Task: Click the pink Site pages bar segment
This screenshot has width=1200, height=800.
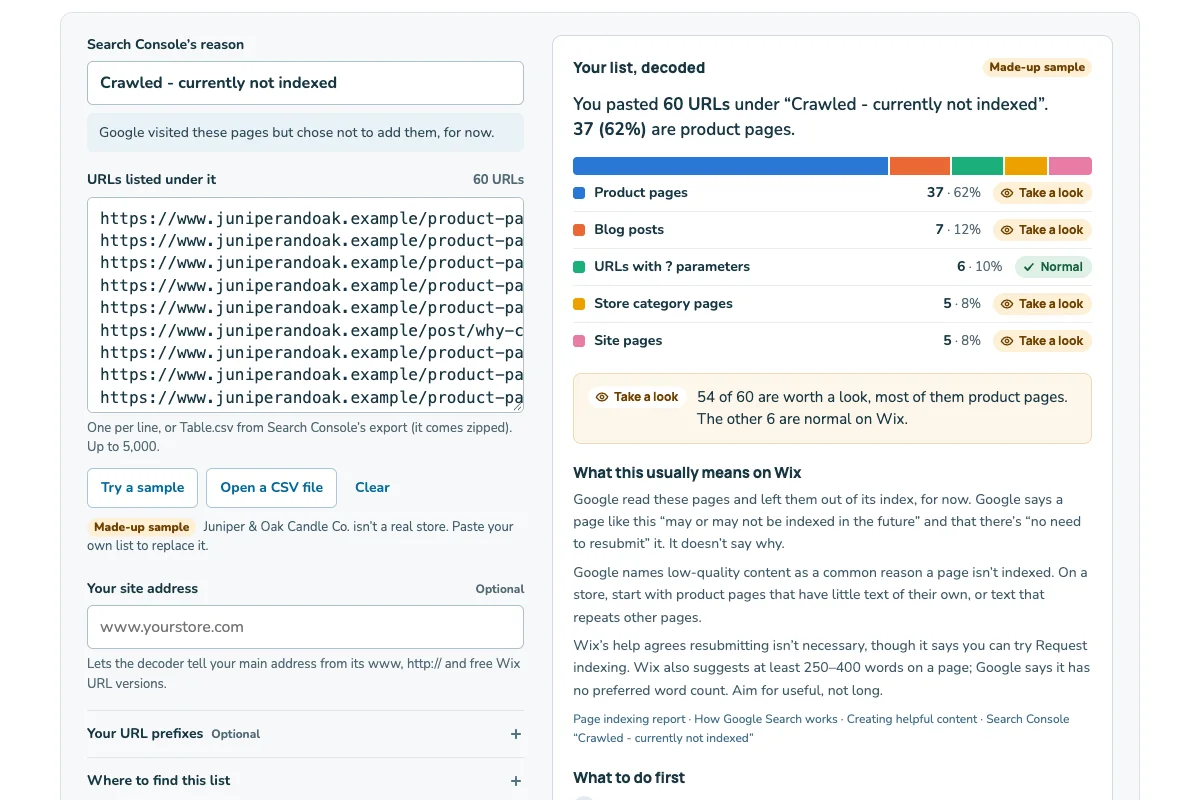Action: tap(1070, 166)
